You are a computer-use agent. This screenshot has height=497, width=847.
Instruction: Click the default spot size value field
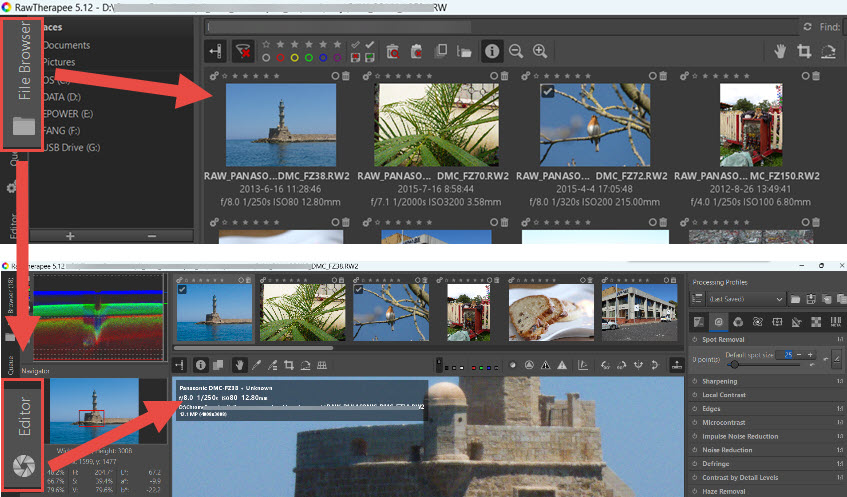coord(785,355)
